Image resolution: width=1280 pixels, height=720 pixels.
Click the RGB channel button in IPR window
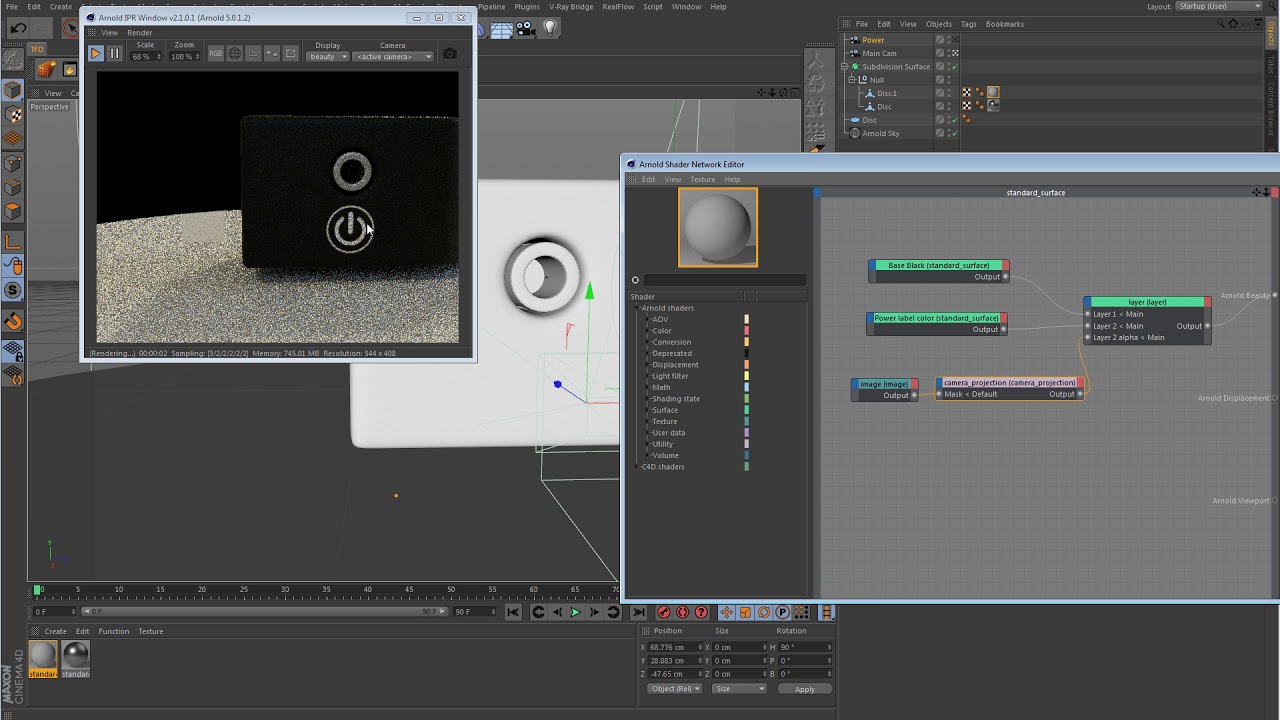click(216, 54)
